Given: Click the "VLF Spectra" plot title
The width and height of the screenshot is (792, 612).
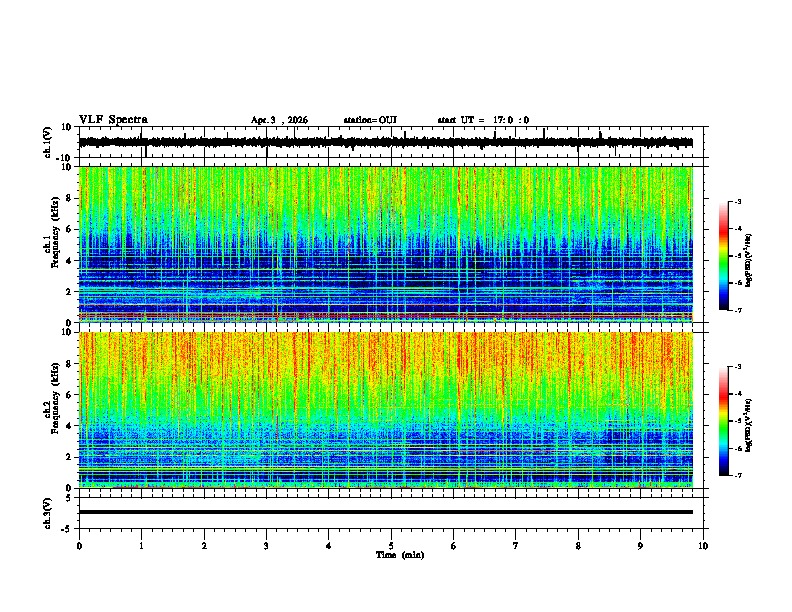Looking at the screenshot, I should click(113, 120).
